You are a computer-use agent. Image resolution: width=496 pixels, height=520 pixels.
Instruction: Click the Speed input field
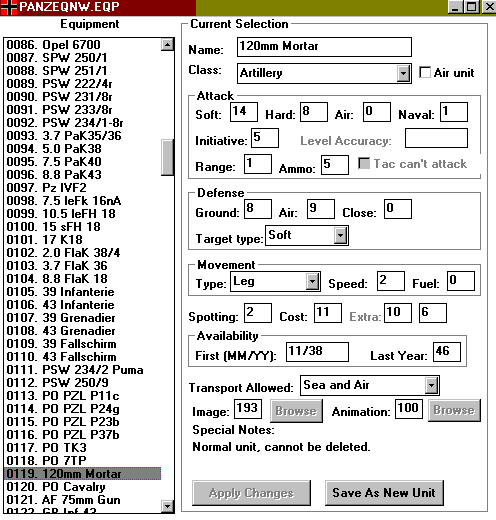tap(391, 281)
